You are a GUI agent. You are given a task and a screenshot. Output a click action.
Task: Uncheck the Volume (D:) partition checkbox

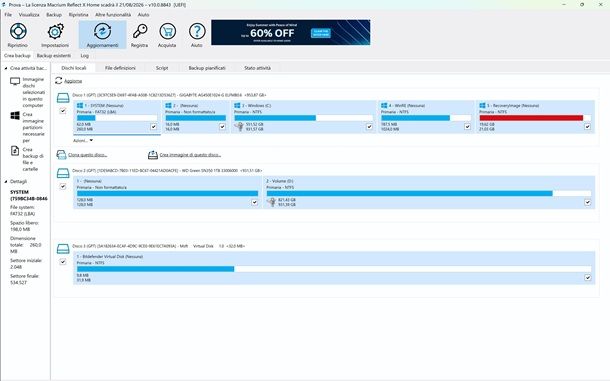[587, 202]
